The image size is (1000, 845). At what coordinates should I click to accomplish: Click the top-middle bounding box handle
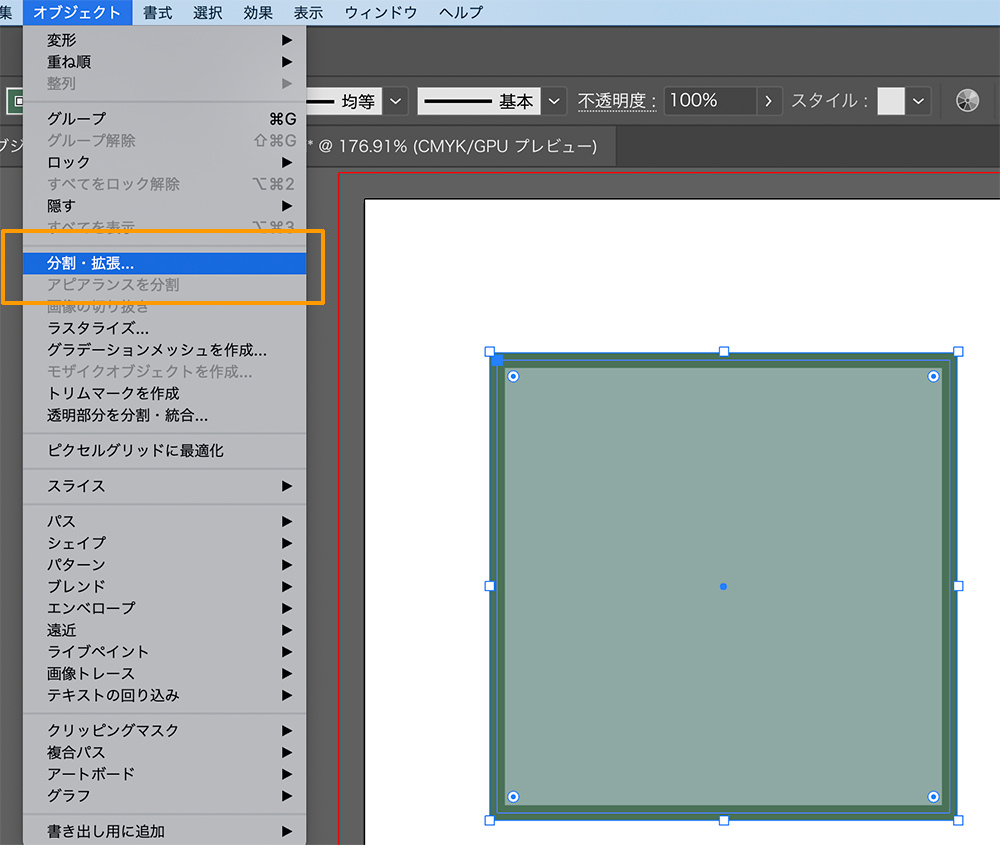point(723,352)
